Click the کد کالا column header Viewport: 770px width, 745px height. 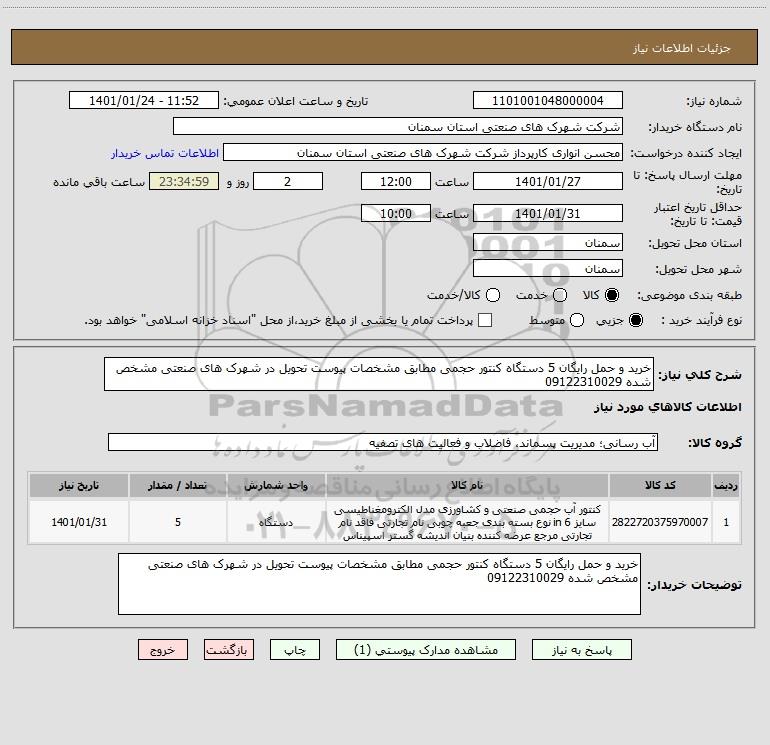click(660, 485)
